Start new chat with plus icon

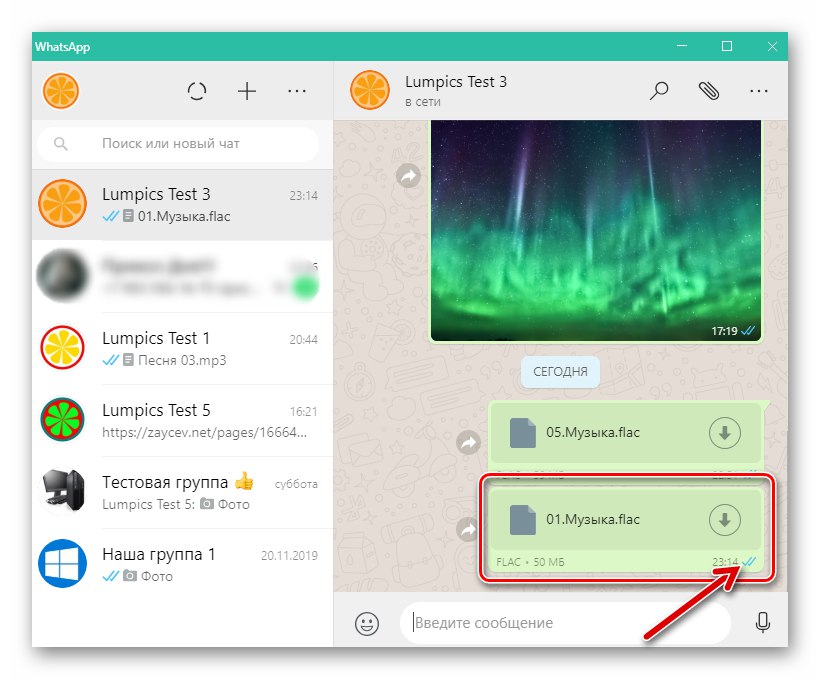[247, 91]
